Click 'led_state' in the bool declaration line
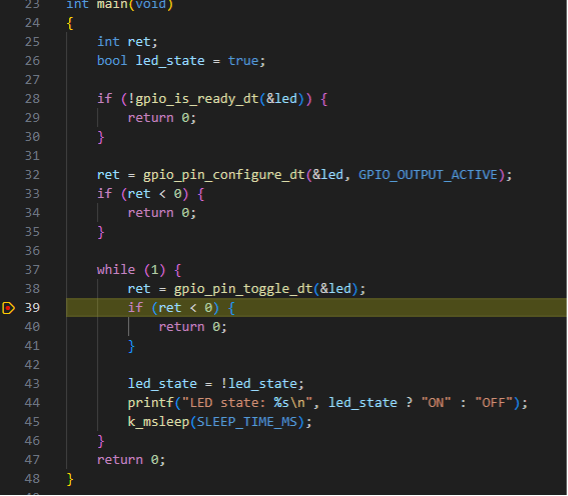568x496 pixels. tap(170, 61)
